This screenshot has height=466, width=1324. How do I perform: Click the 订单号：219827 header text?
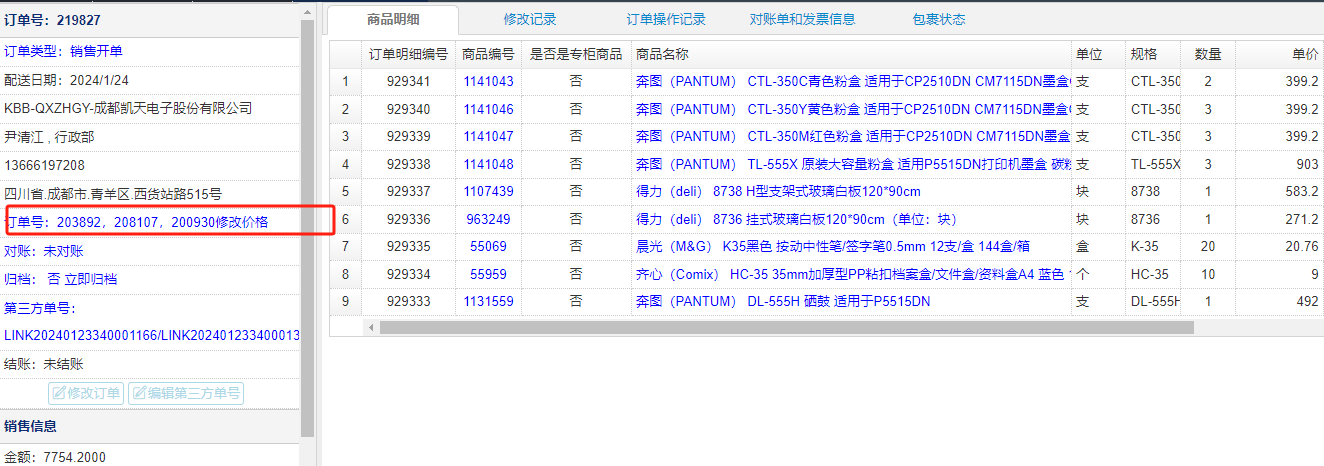(x=52, y=20)
